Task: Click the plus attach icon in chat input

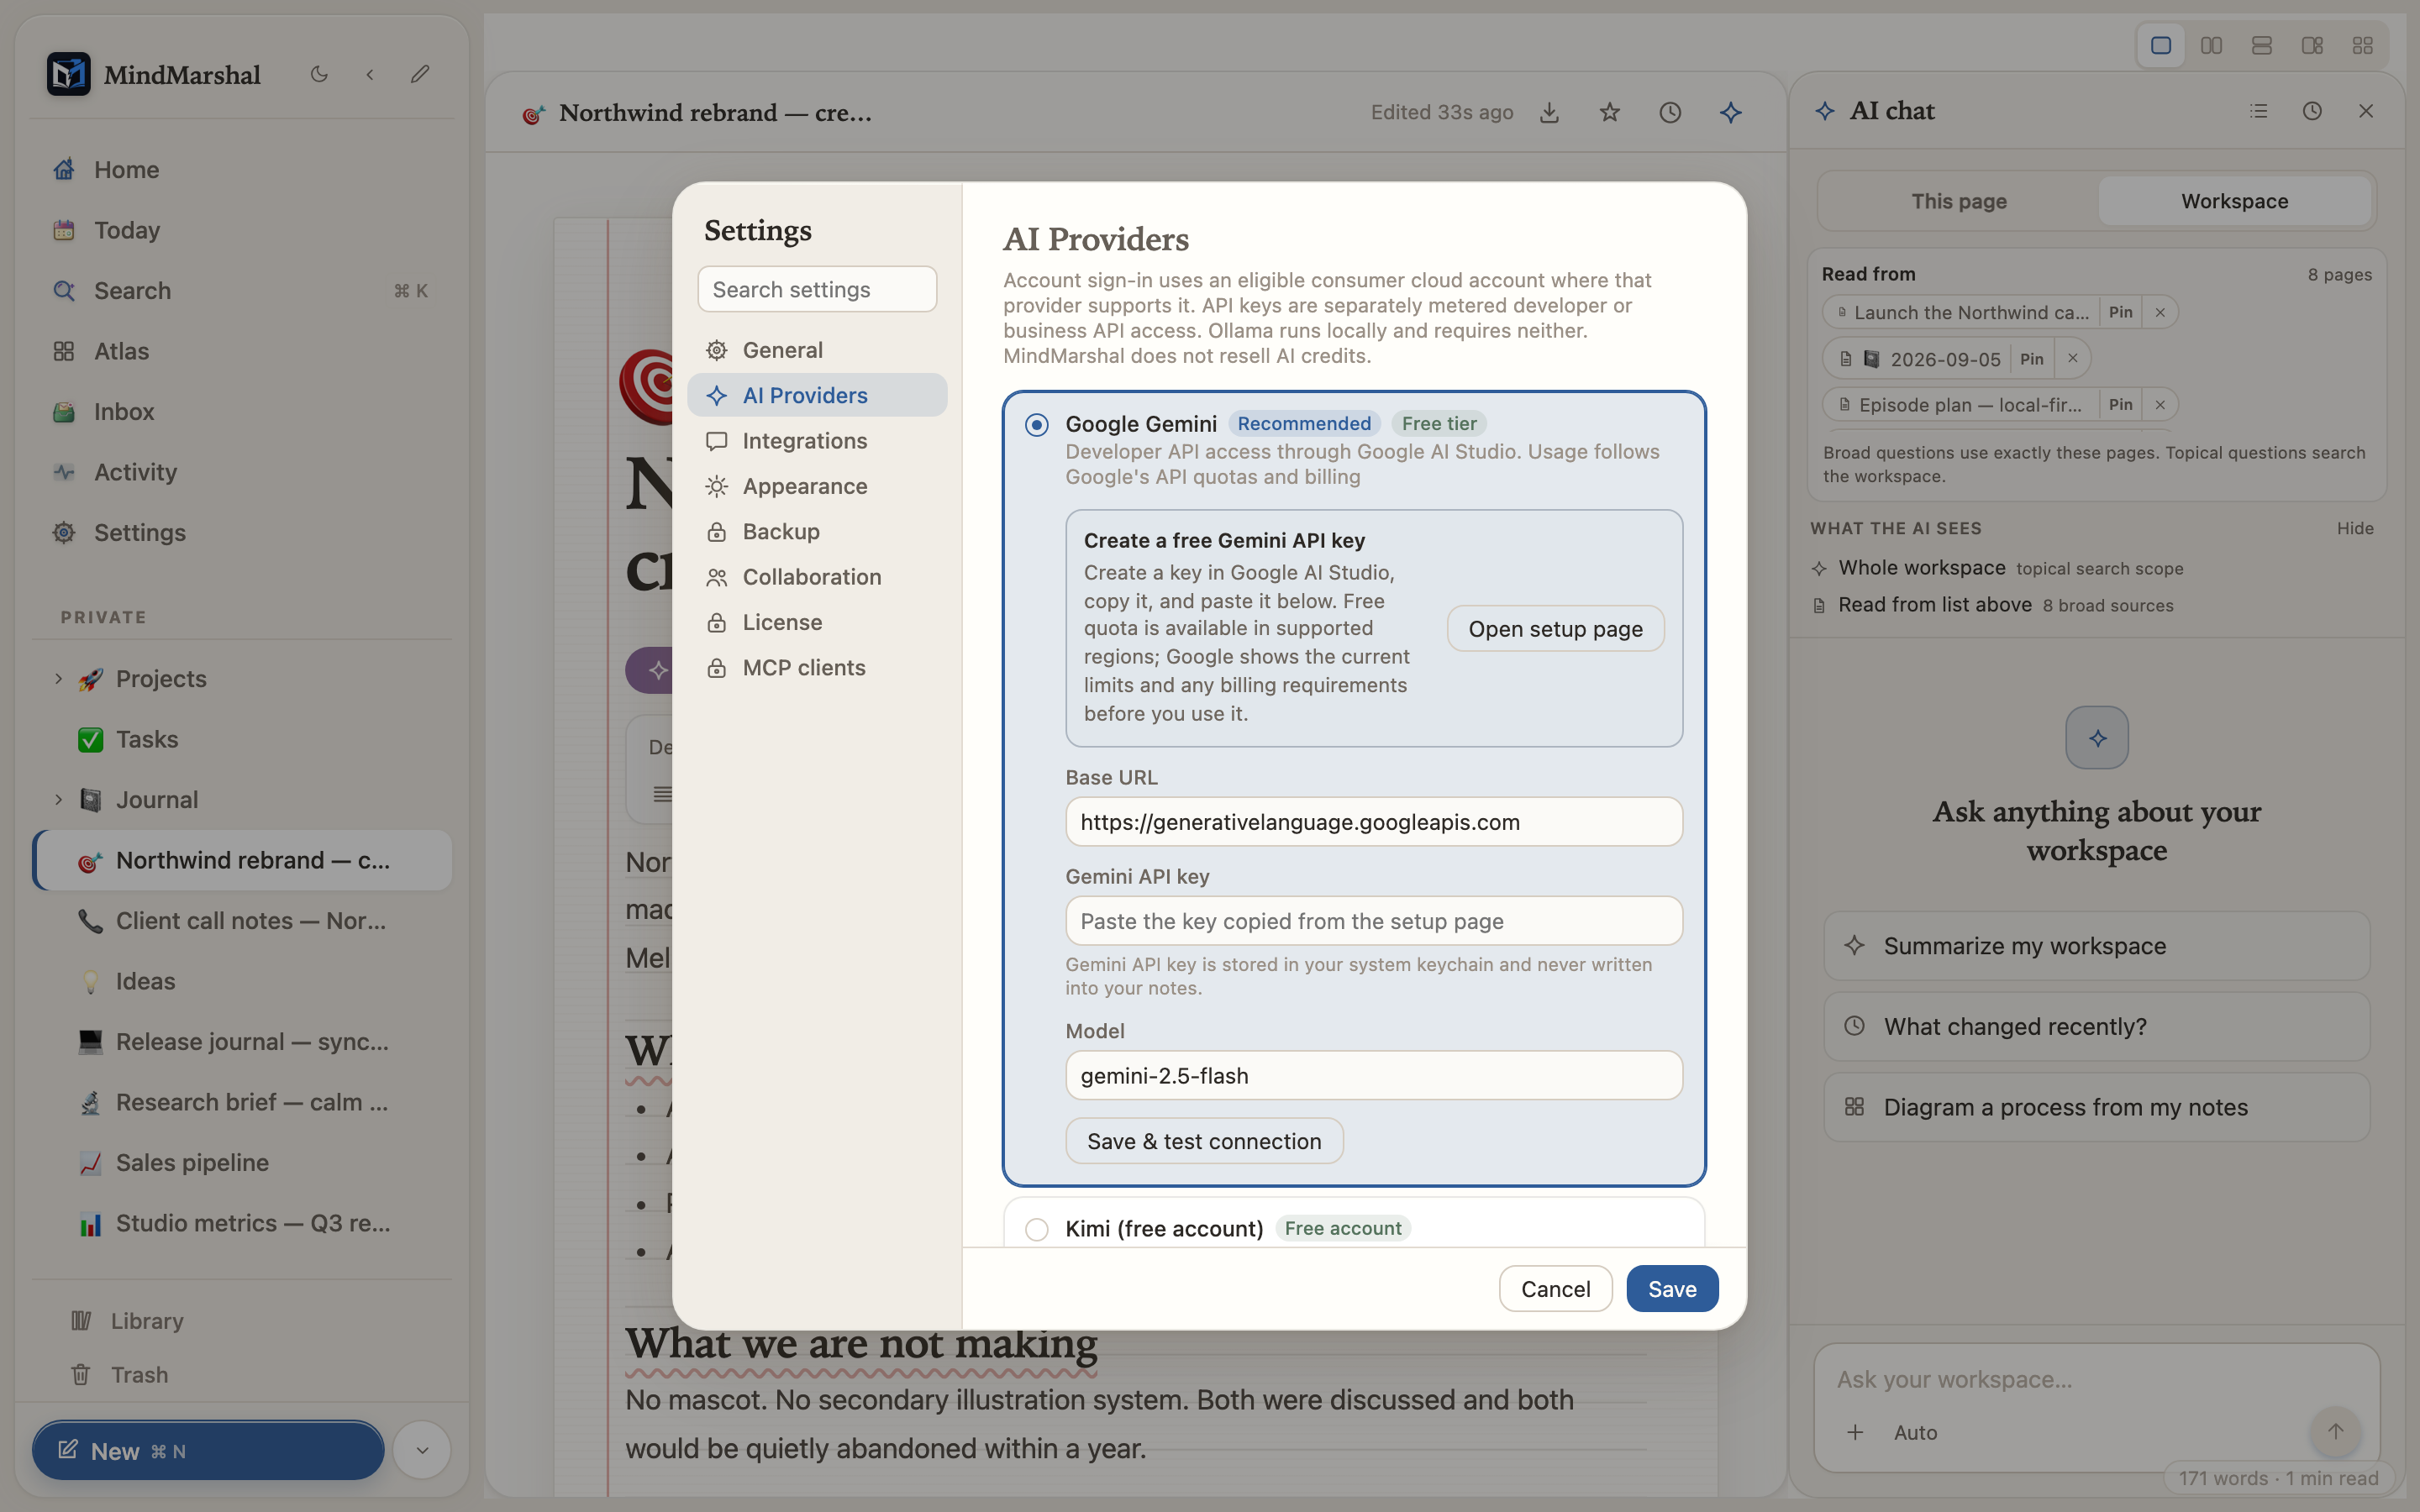Action: (1855, 1432)
